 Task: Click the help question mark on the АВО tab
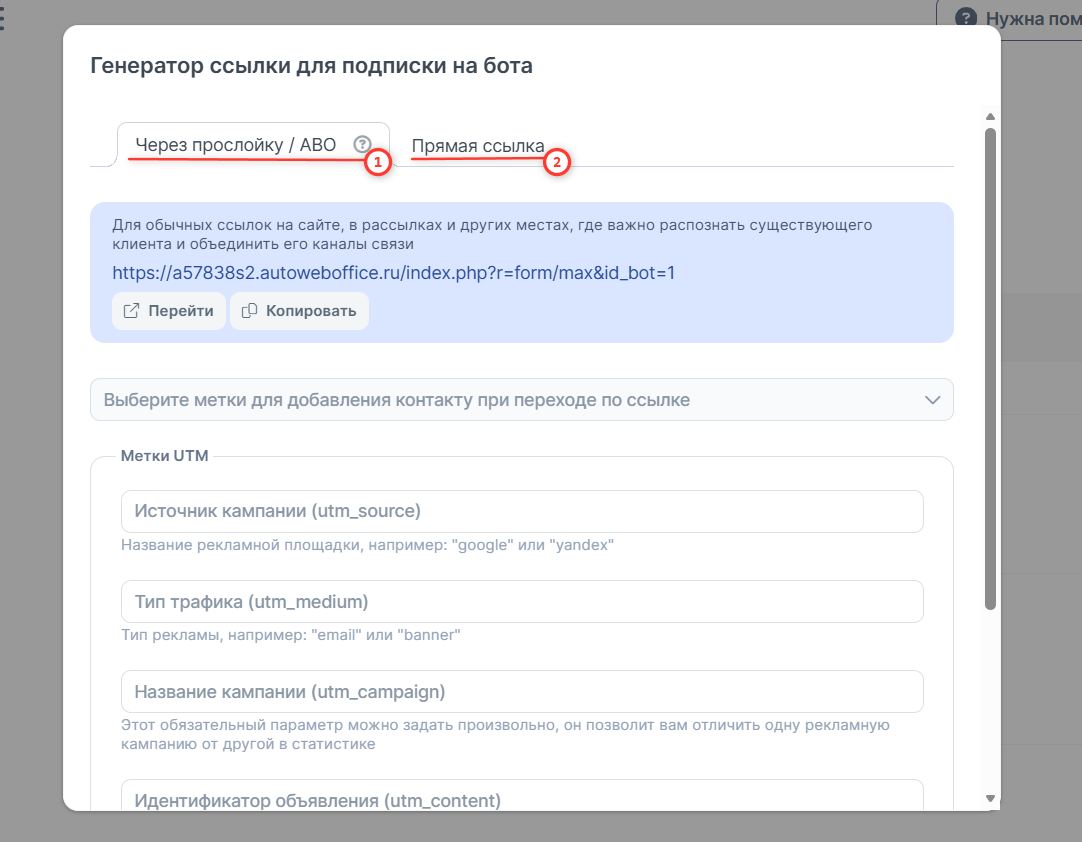coord(362,144)
